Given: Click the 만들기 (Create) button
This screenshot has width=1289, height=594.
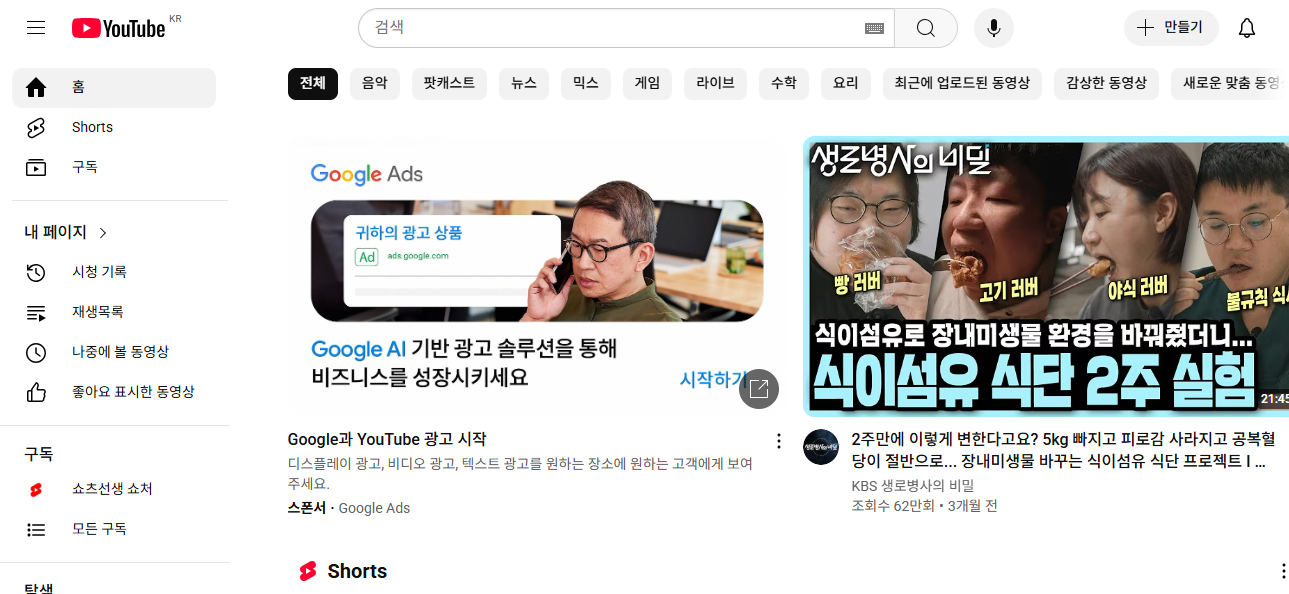Looking at the screenshot, I should (1170, 28).
